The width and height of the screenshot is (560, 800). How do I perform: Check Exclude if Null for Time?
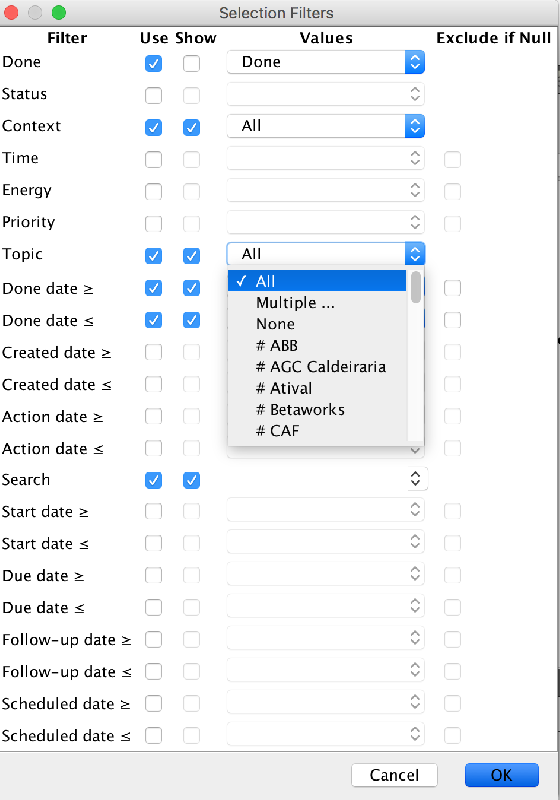point(452,159)
